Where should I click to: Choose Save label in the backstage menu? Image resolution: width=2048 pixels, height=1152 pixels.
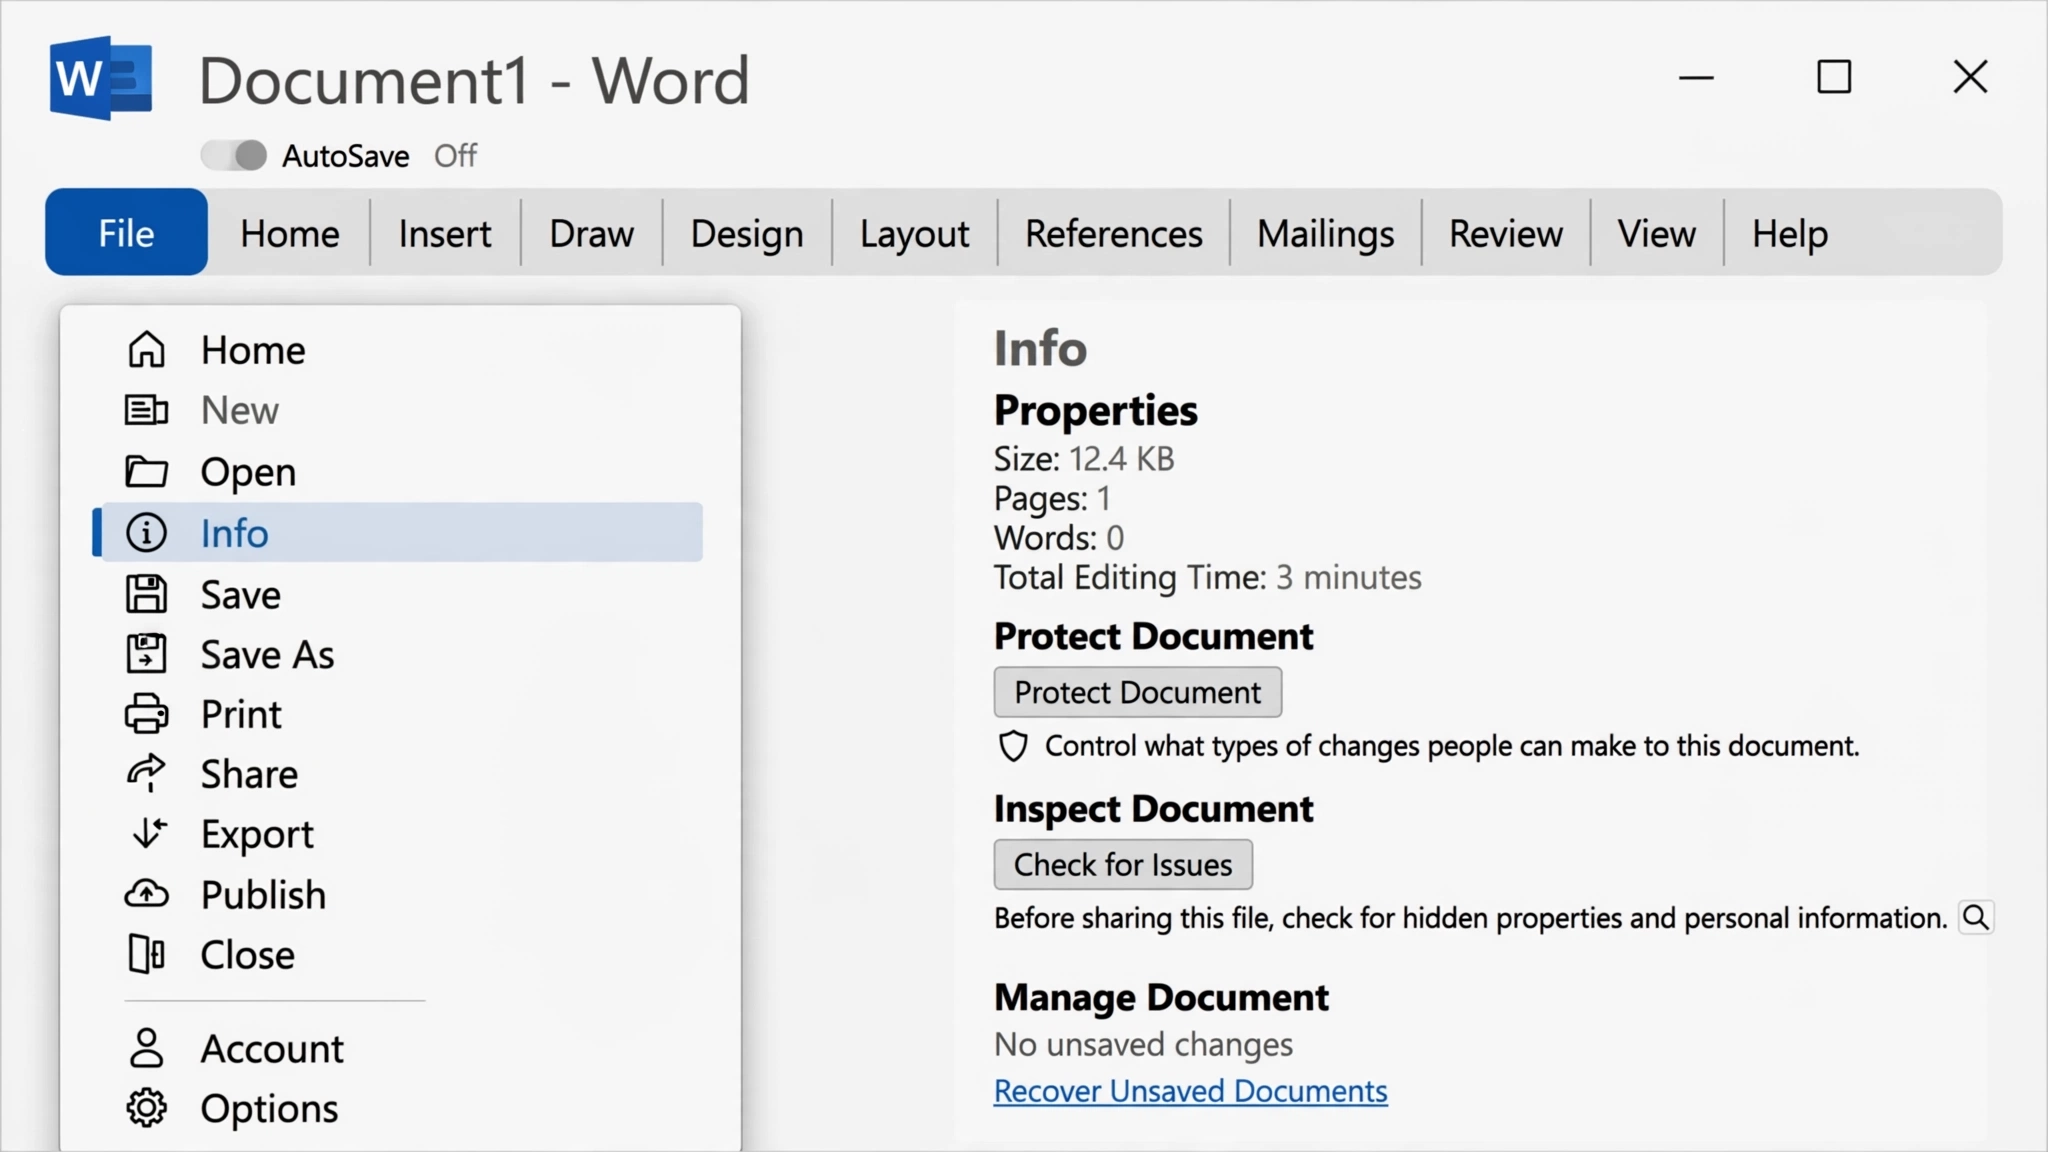(x=241, y=595)
